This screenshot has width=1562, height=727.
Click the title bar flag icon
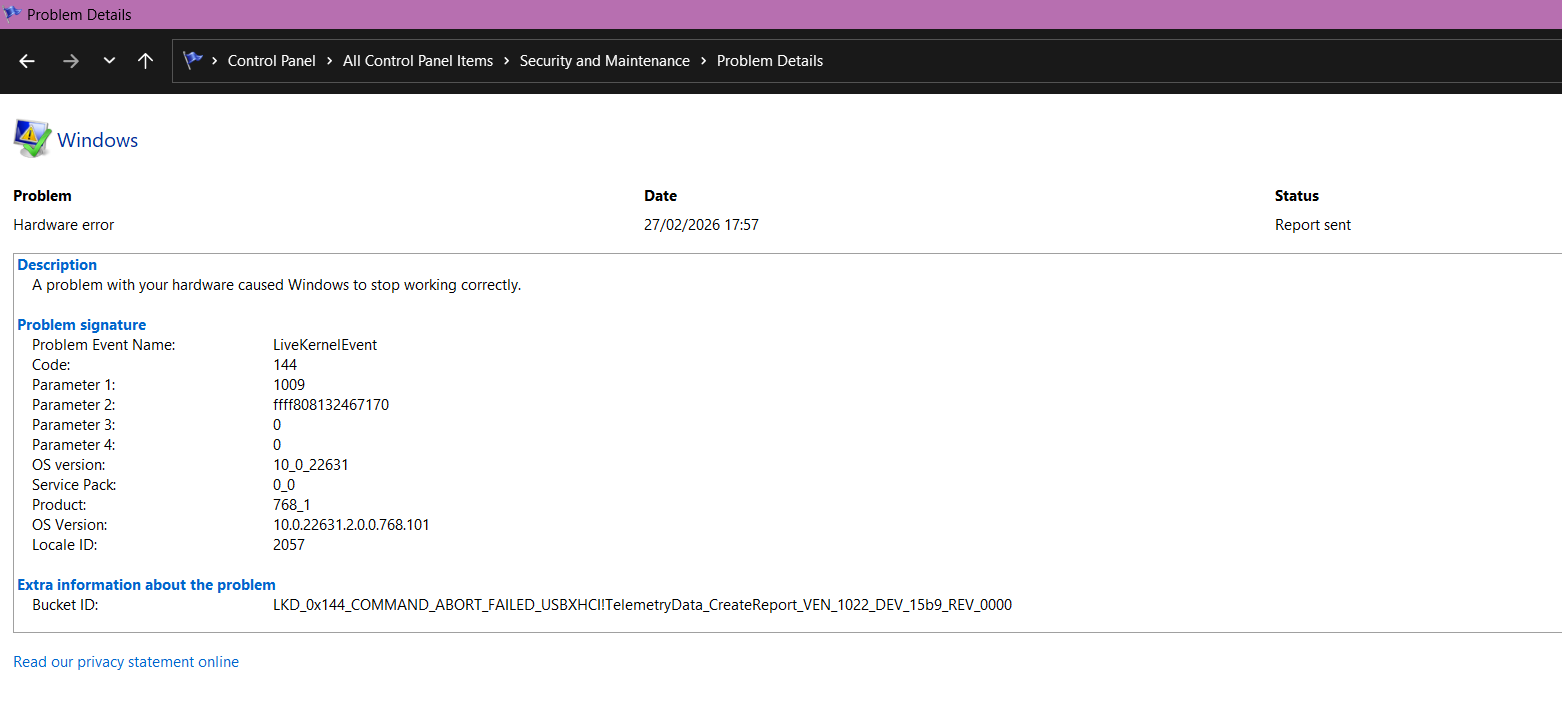[x=13, y=14]
